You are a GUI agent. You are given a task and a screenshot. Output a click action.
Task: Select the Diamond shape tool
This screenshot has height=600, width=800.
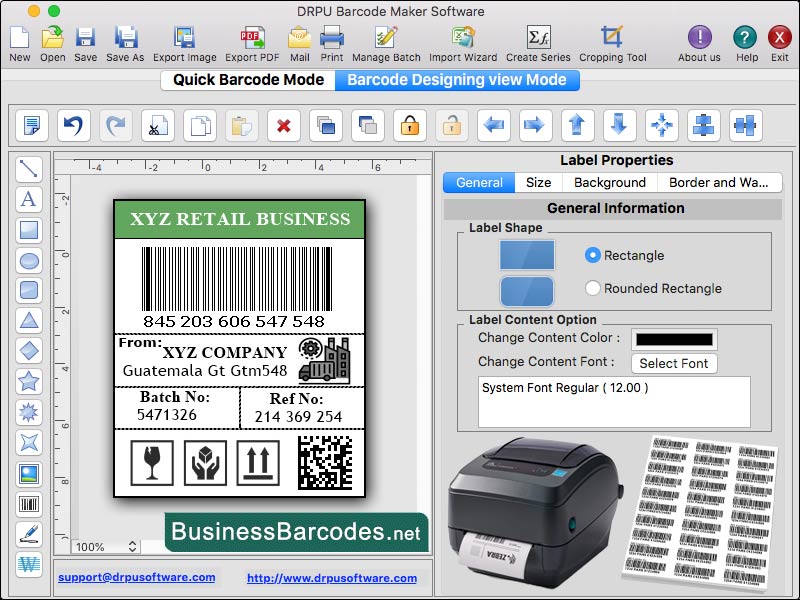pyautogui.click(x=29, y=351)
